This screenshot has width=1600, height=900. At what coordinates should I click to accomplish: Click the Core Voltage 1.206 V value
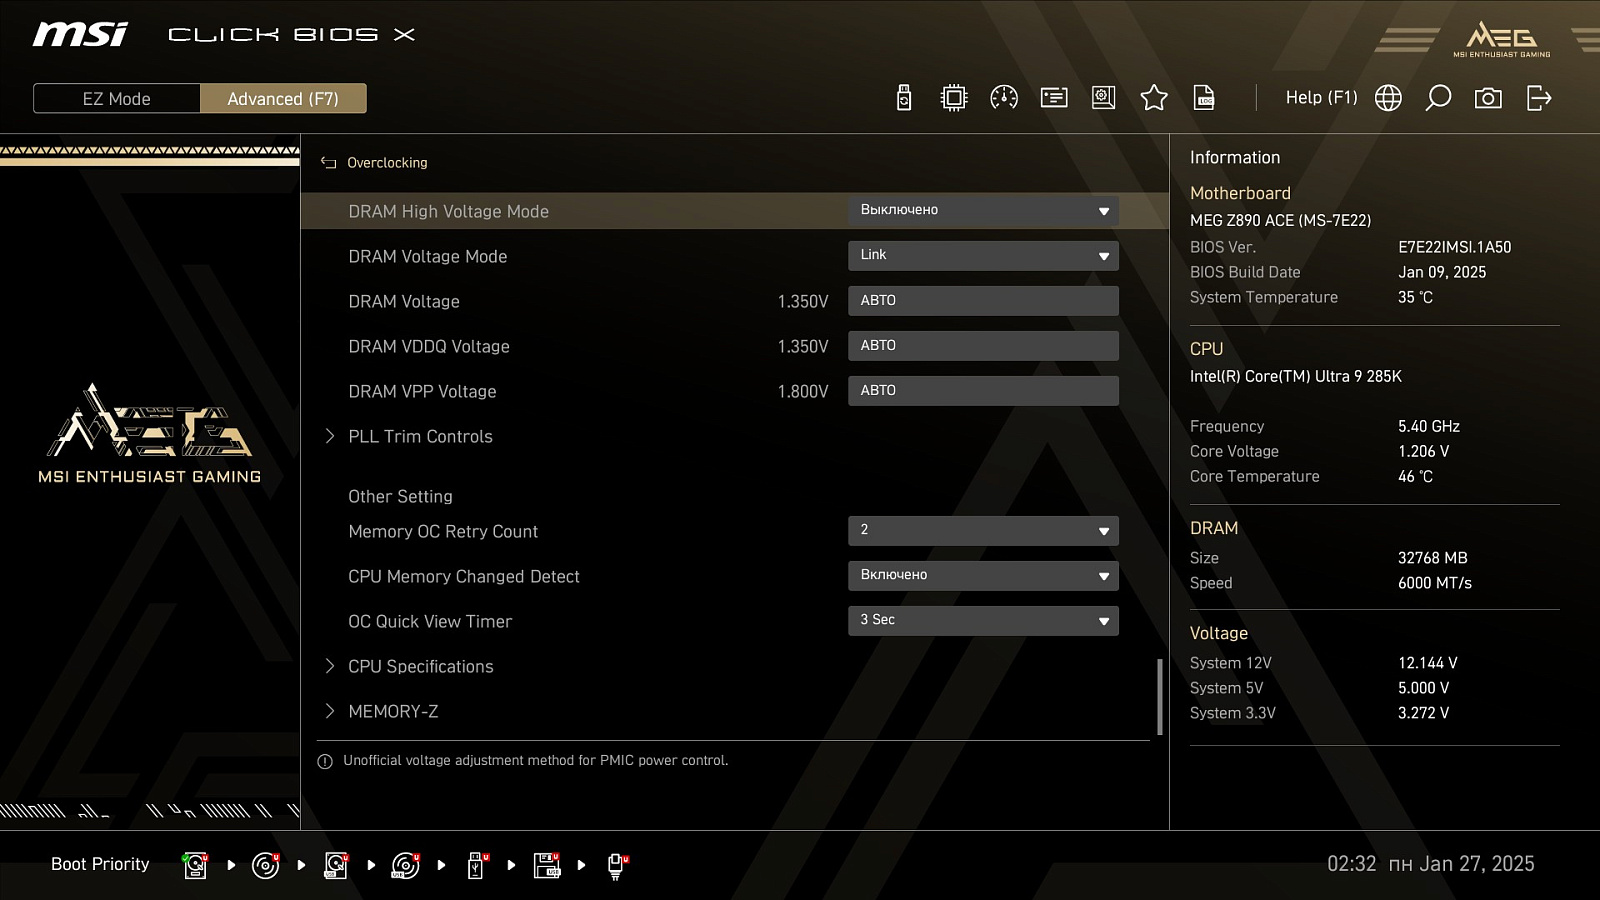point(1423,451)
